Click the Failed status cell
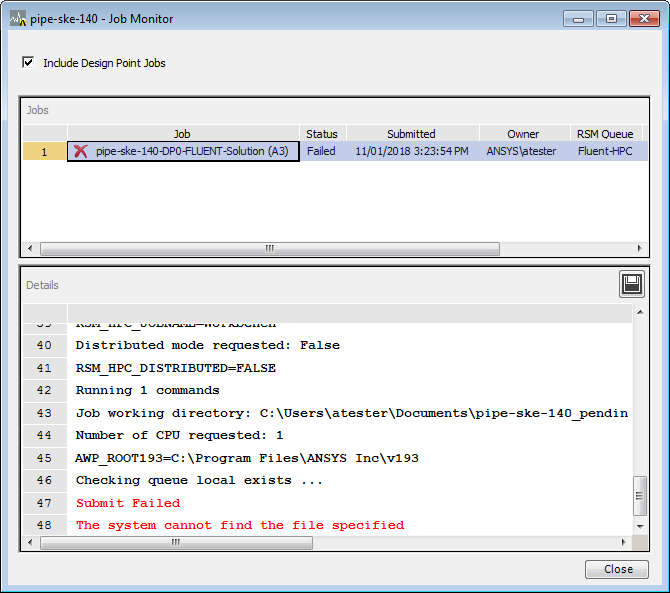The width and height of the screenshot is (670, 593). coord(321,151)
